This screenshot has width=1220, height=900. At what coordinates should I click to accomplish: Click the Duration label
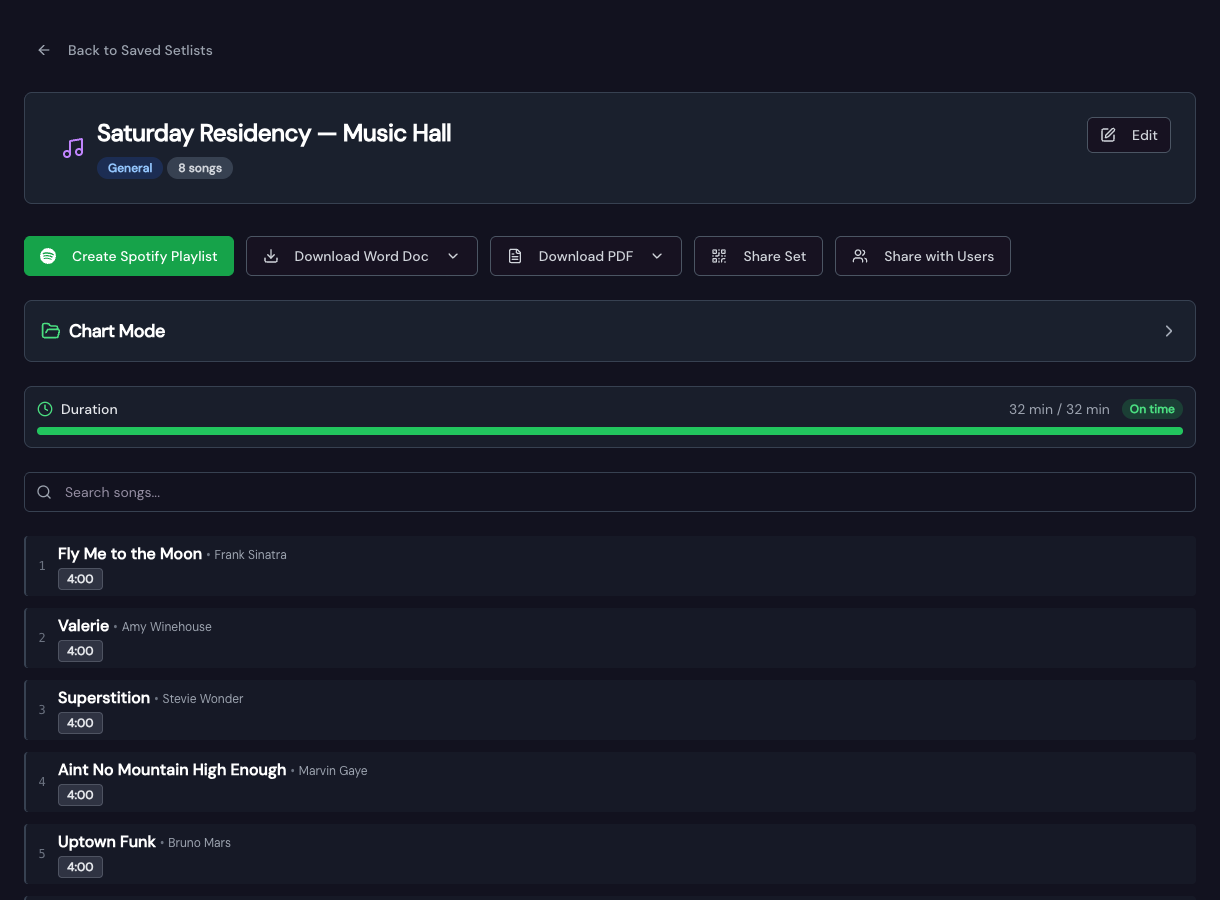tap(89, 409)
